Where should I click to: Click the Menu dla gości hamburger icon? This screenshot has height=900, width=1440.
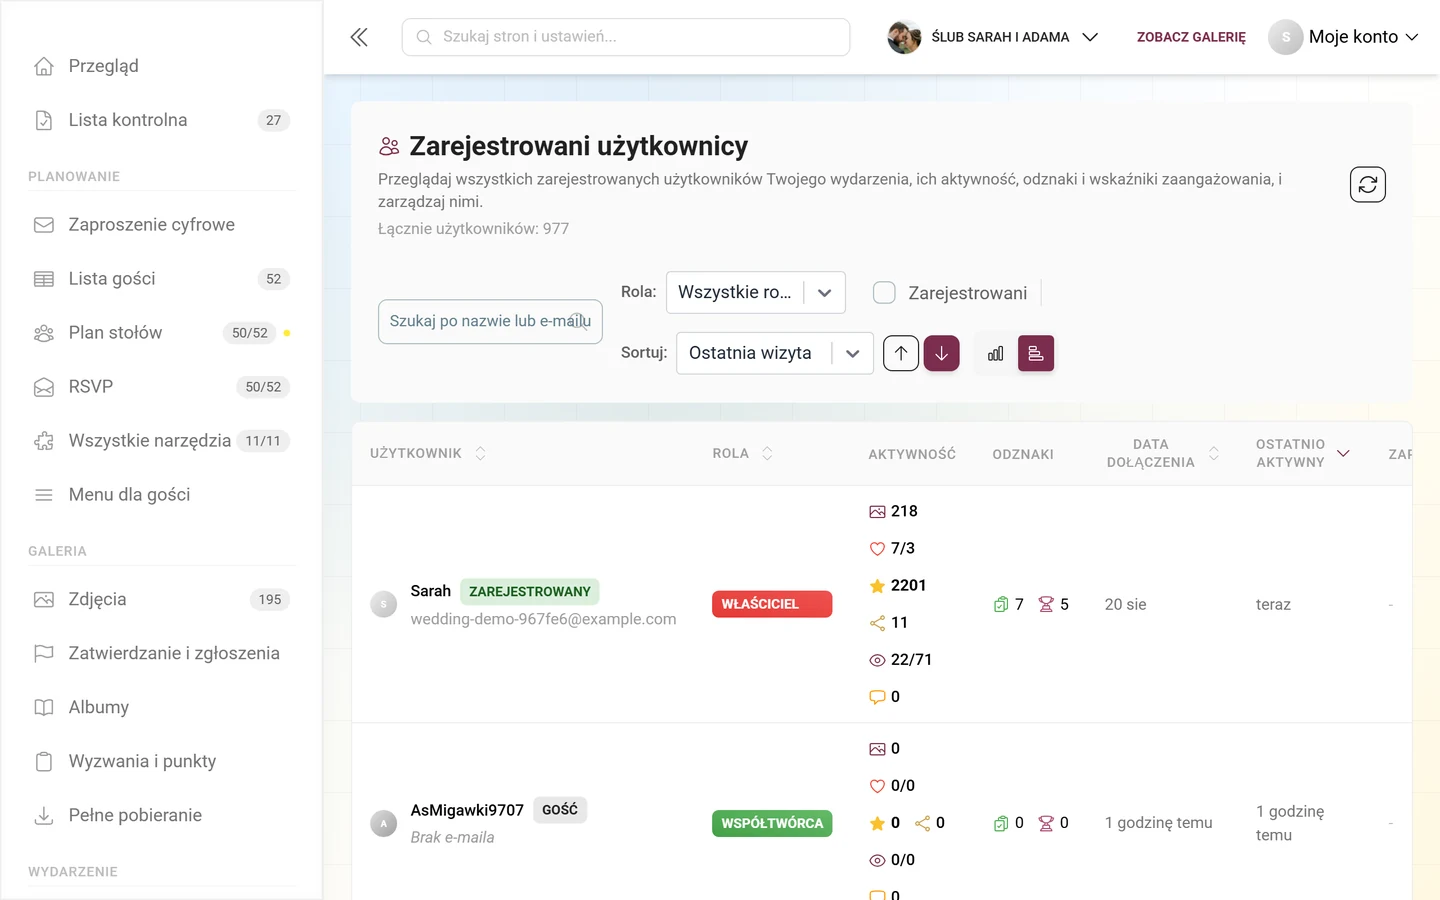pyautogui.click(x=44, y=495)
